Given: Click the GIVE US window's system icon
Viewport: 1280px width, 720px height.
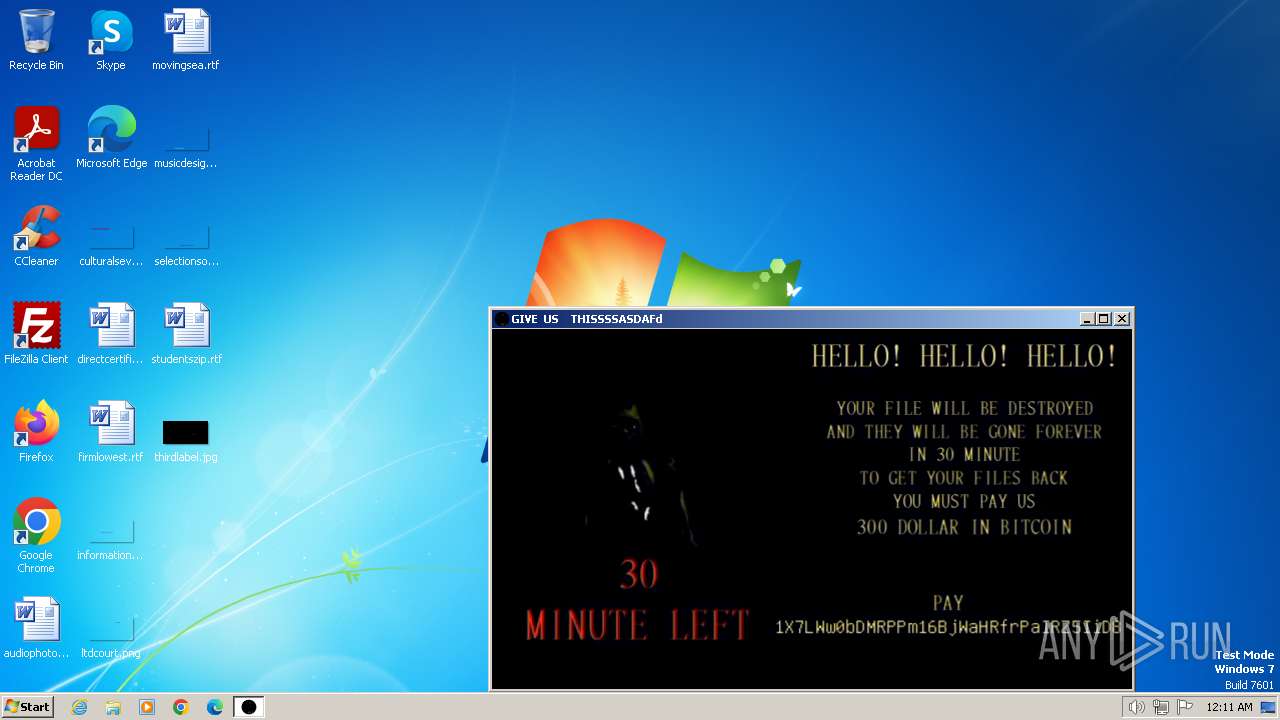Looking at the screenshot, I should click(x=501, y=319).
